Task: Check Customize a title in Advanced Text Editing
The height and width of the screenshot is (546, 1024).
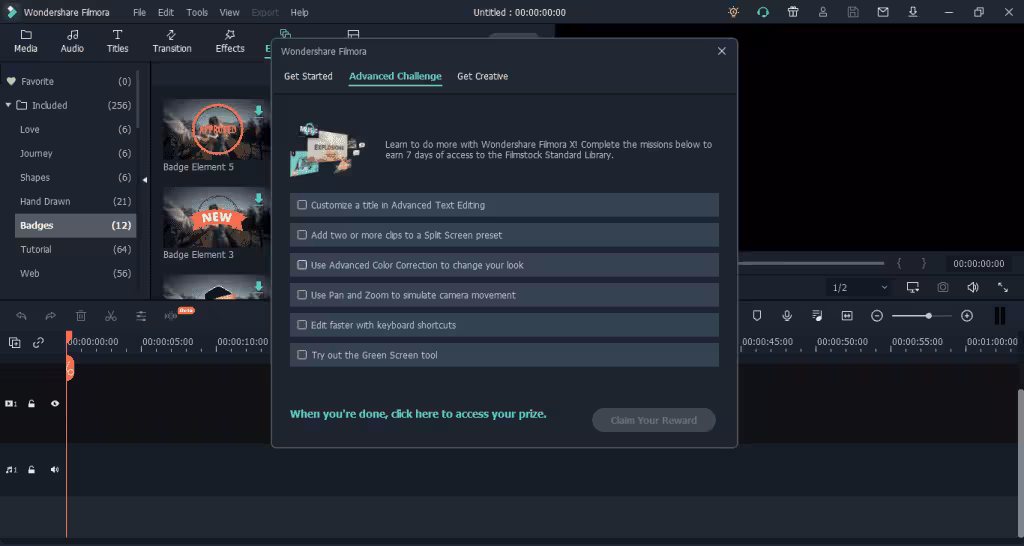Action: tap(302, 205)
